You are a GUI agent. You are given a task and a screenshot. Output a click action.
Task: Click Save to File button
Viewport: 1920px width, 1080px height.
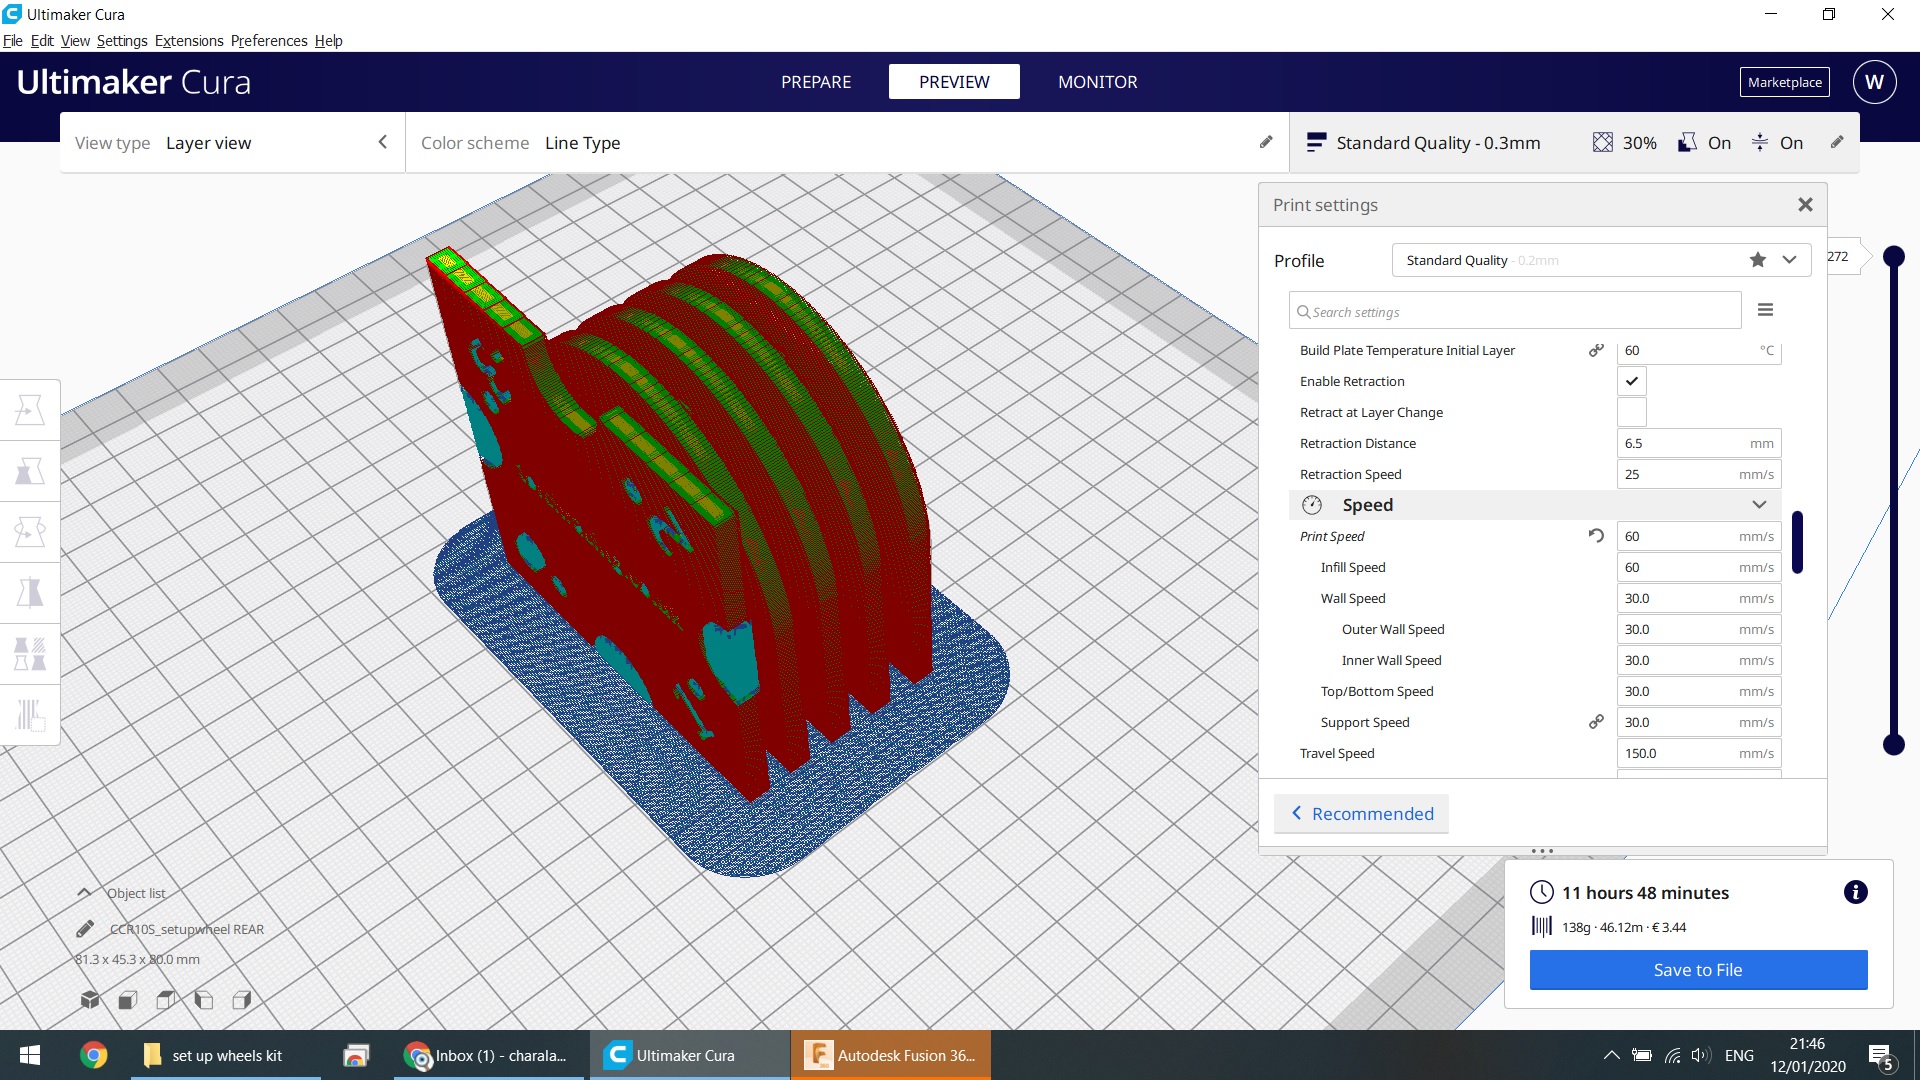(x=1698, y=970)
